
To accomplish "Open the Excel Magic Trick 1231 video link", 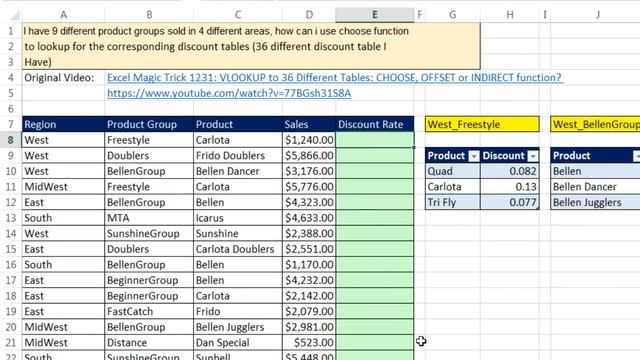I will coord(335,78).
